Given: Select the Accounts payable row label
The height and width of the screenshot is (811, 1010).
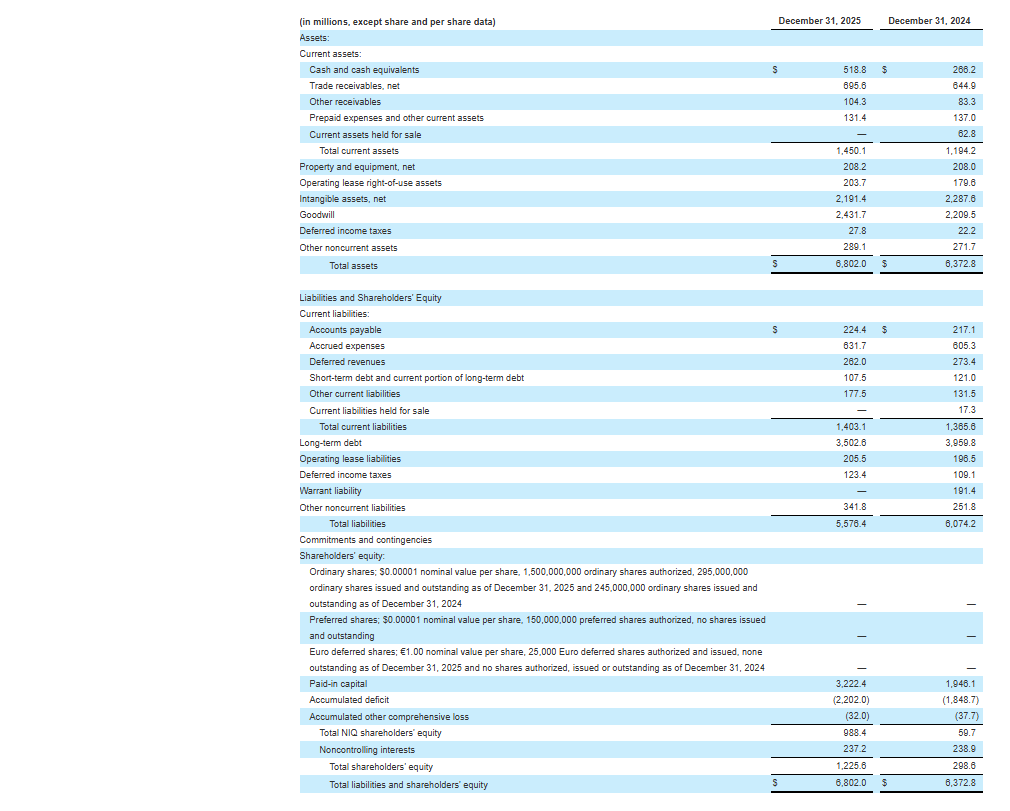Looking at the screenshot, I should pos(345,330).
